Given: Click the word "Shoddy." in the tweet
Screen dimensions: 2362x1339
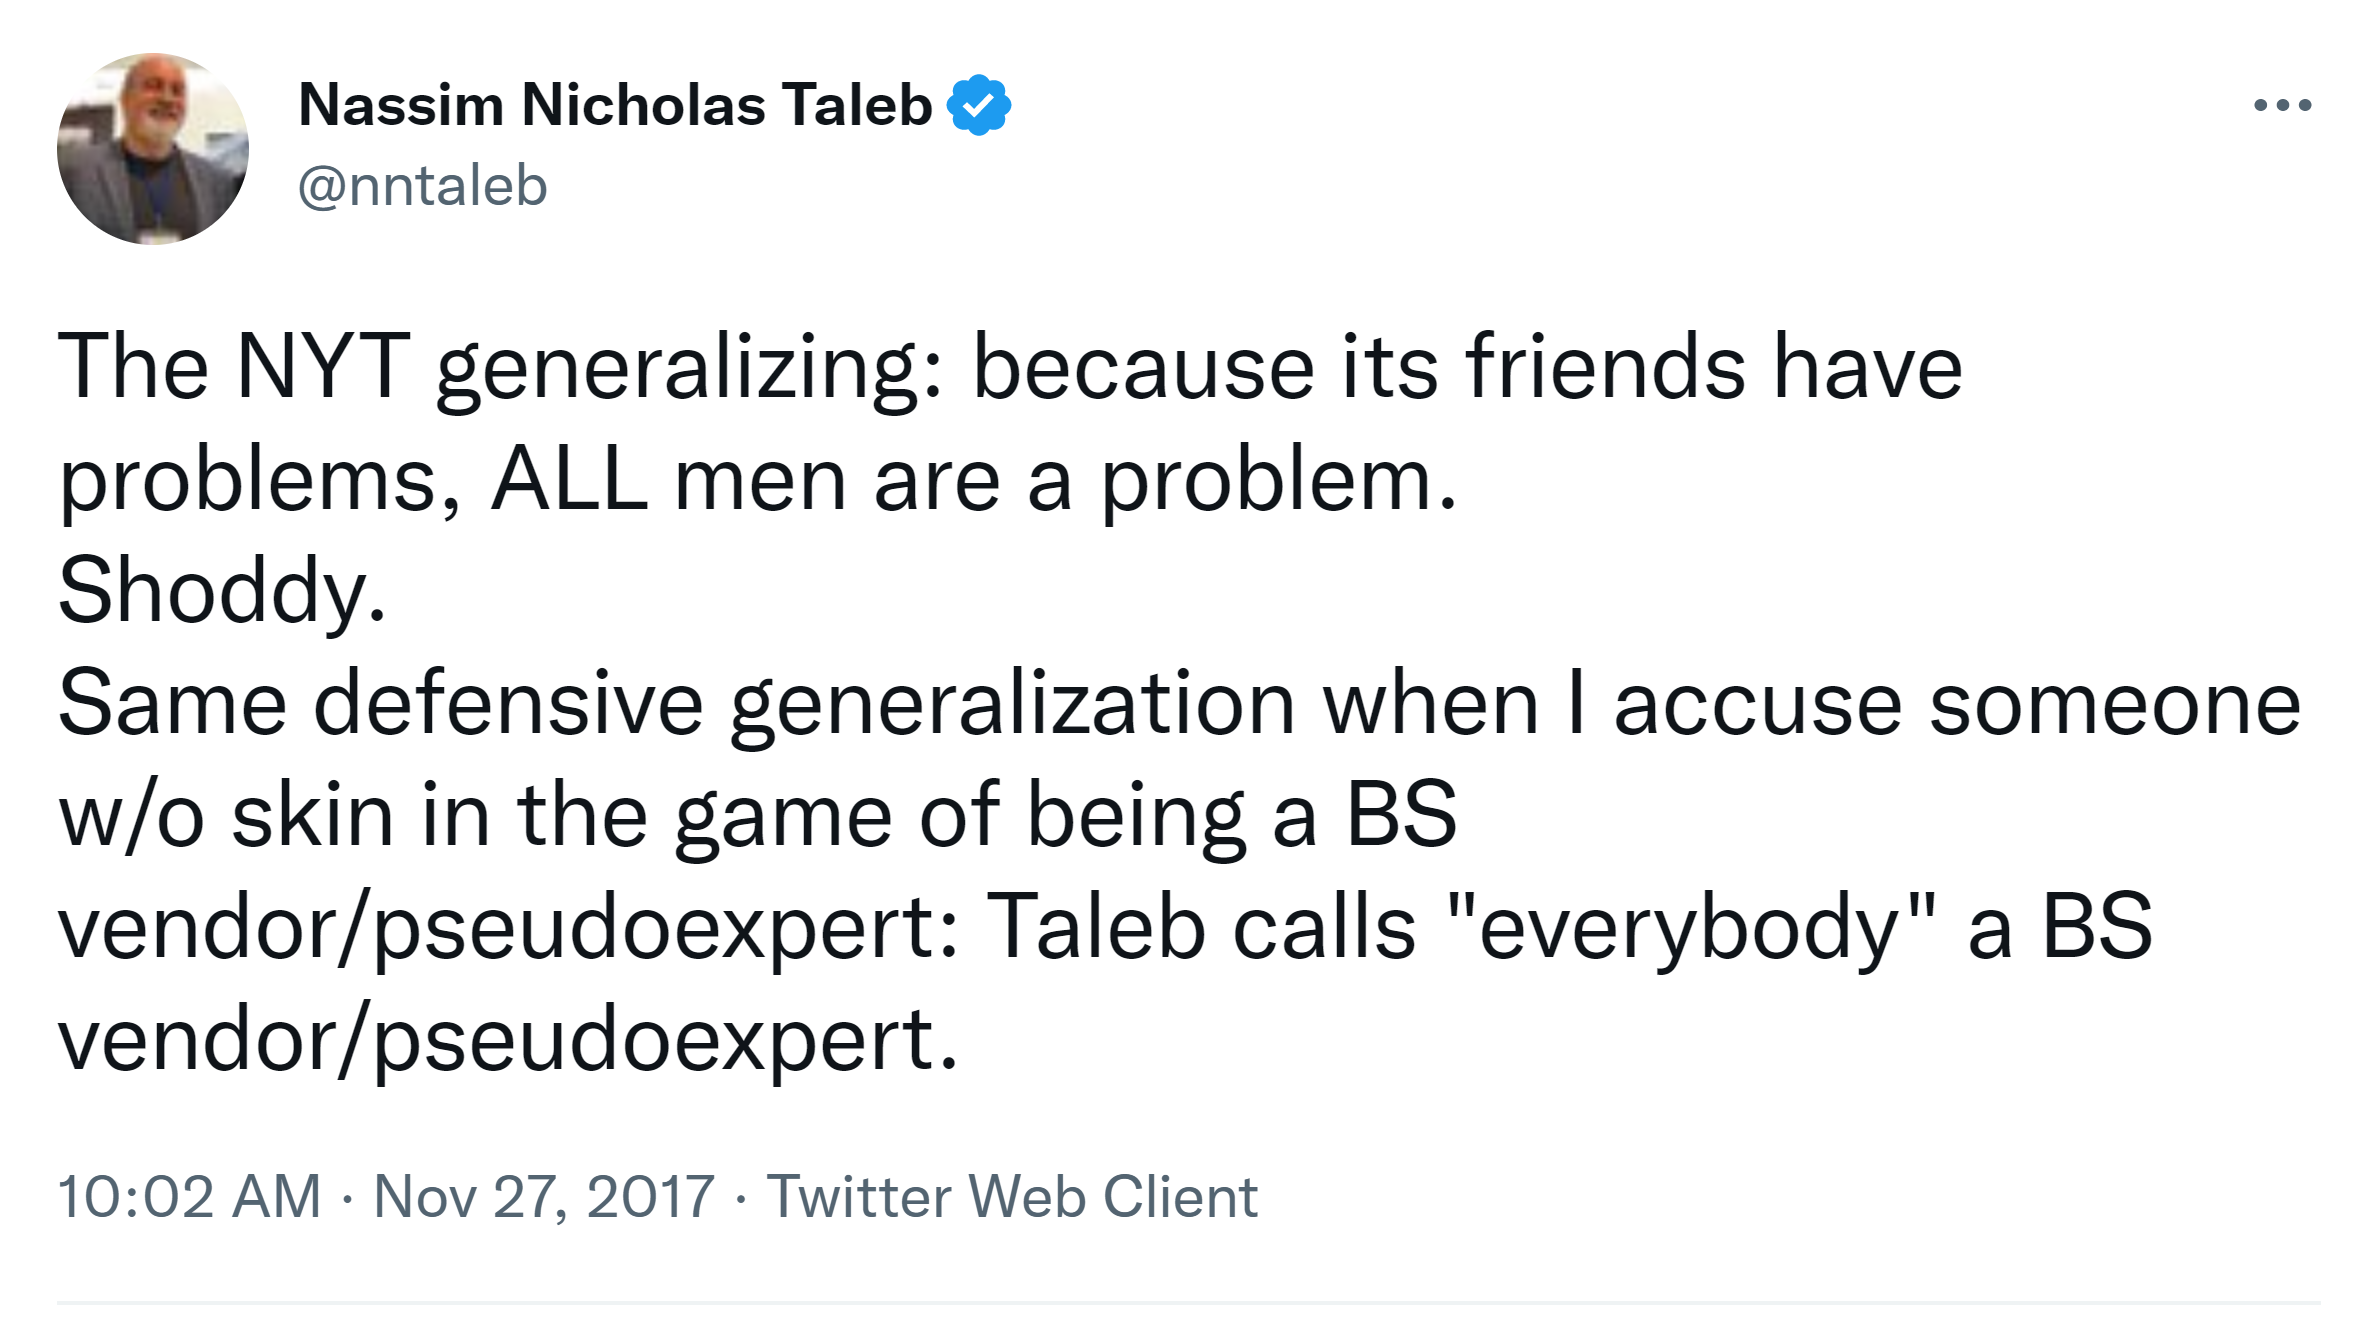Looking at the screenshot, I should [222, 591].
